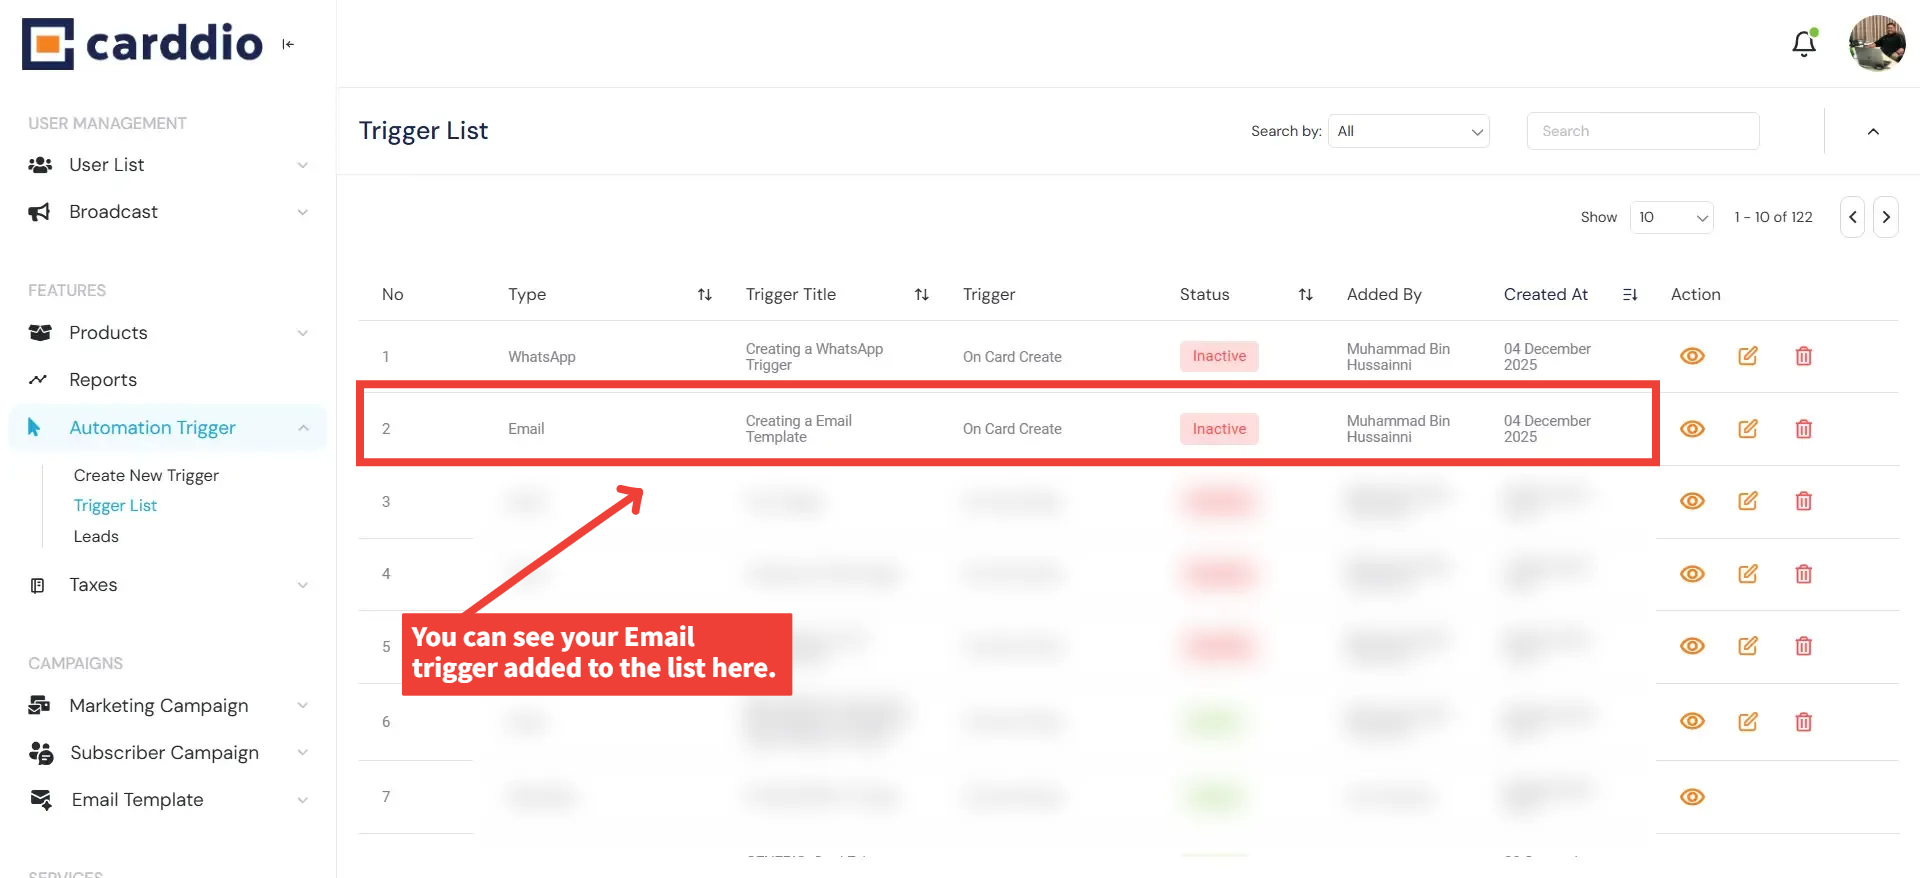Image resolution: width=1920 pixels, height=878 pixels.
Task: Click the '1 - 10 of 122' pagination text
Action: click(x=1773, y=217)
